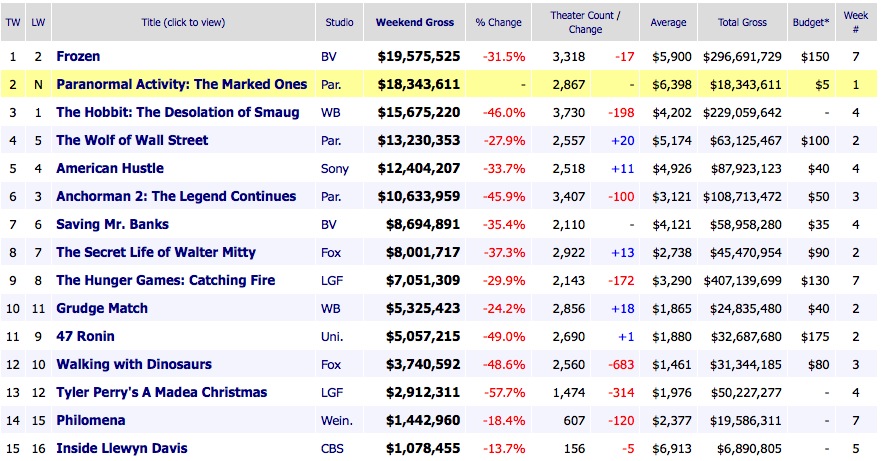The height and width of the screenshot is (461, 881).
Task: Open the Frozen movie link
Action: click(78, 57)
